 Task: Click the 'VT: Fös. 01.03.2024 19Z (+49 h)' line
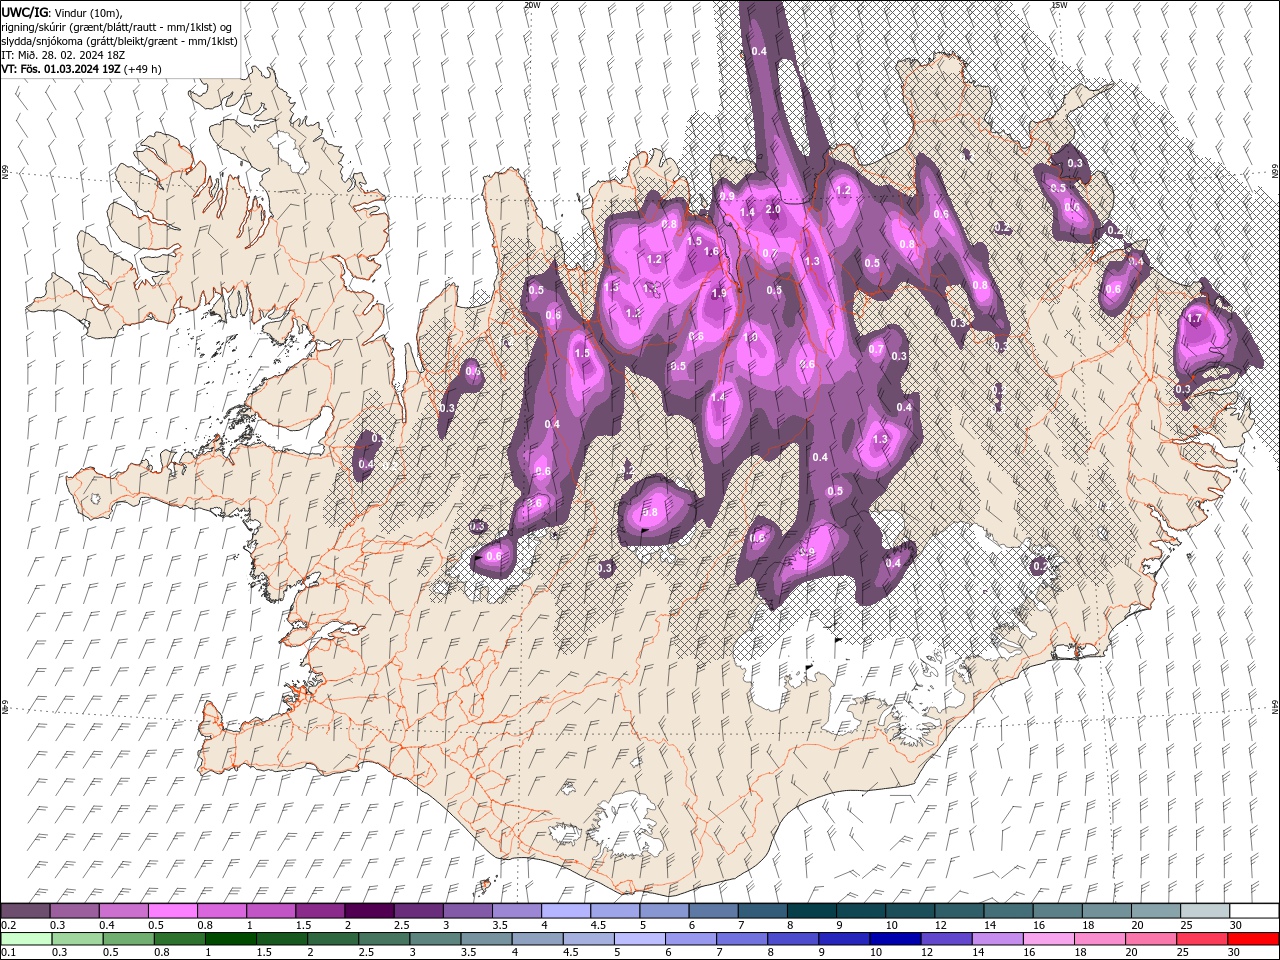tap(81, 69)
